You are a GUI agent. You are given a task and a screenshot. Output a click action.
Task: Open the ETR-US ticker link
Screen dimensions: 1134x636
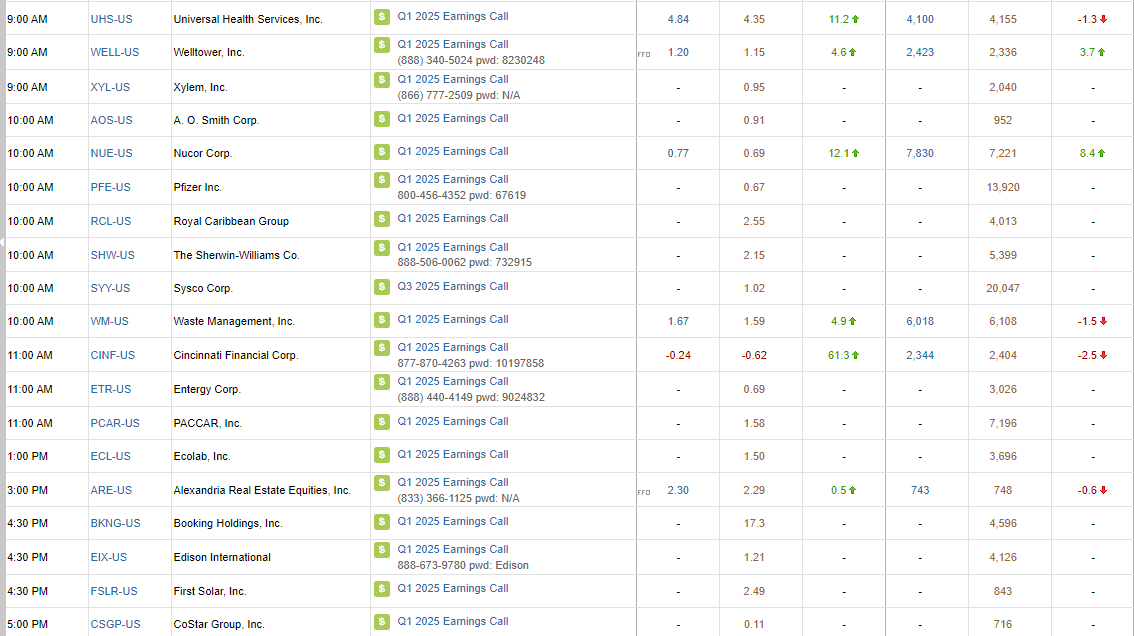[x=111, y=389]
